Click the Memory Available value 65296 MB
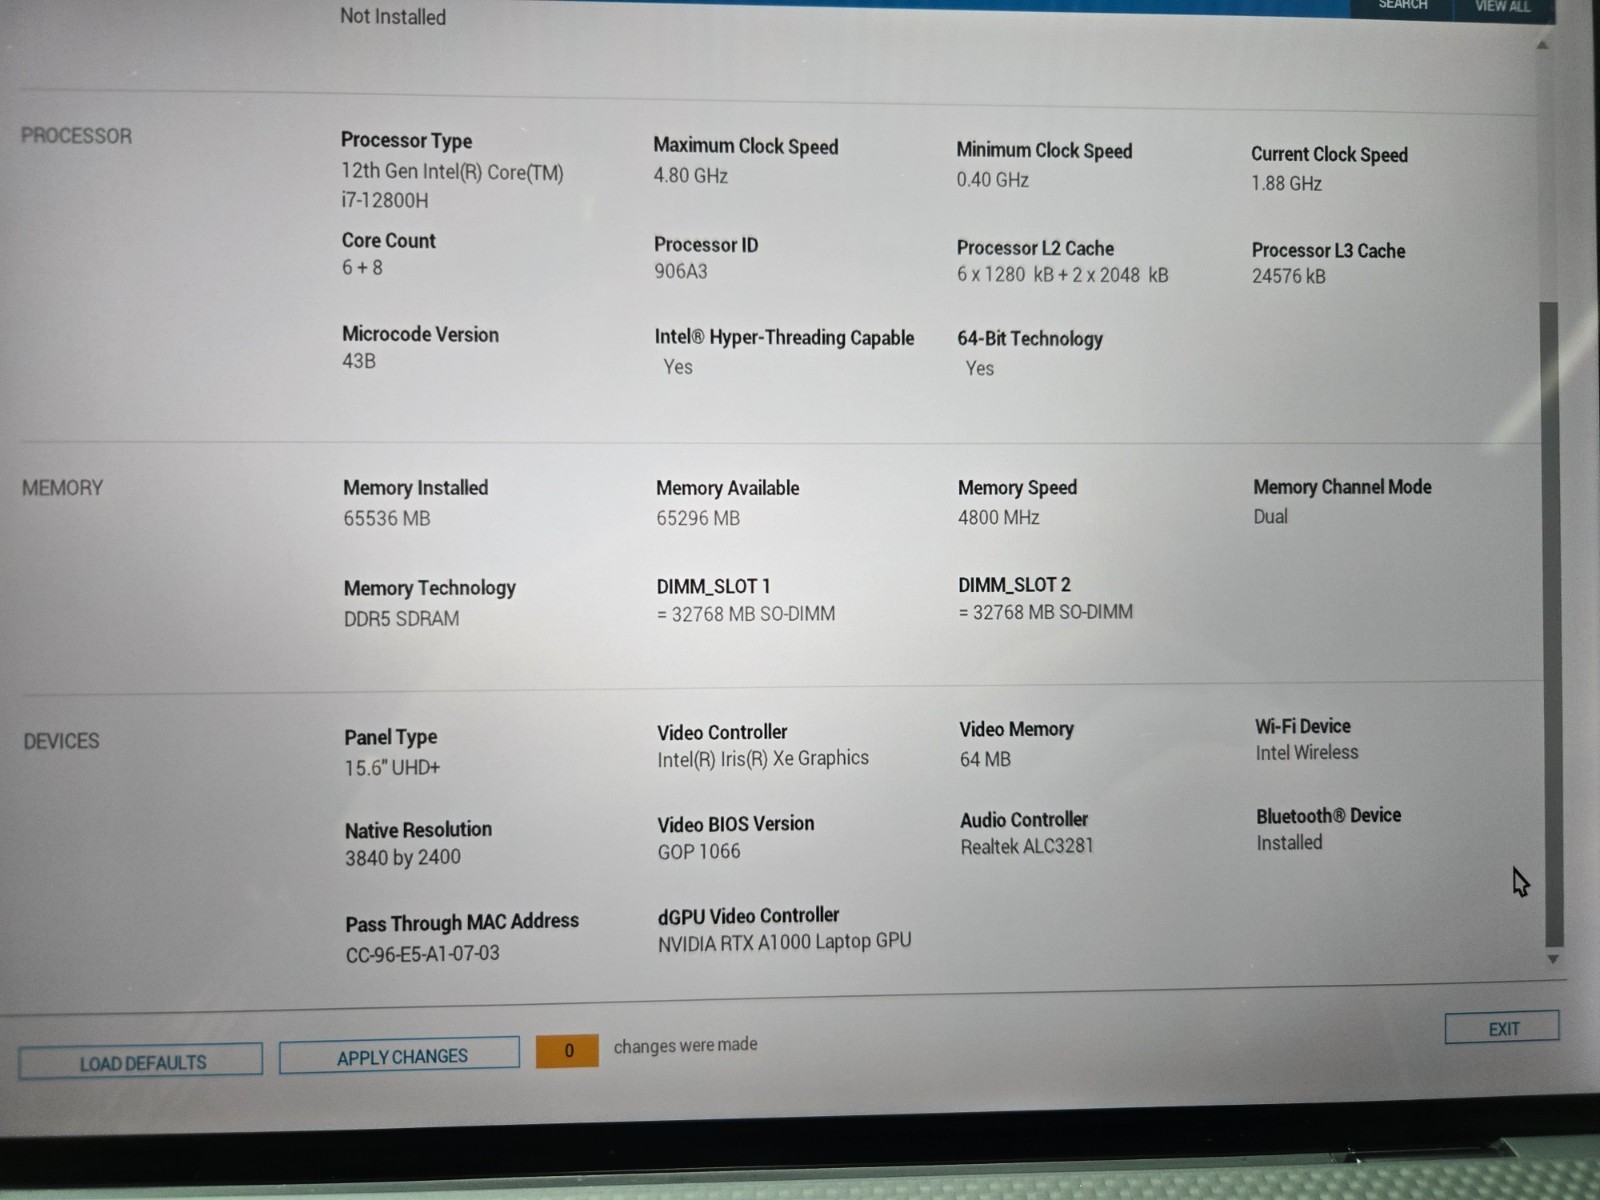The width and height of the screenshot is (1600, 1200). click(698, 518)
